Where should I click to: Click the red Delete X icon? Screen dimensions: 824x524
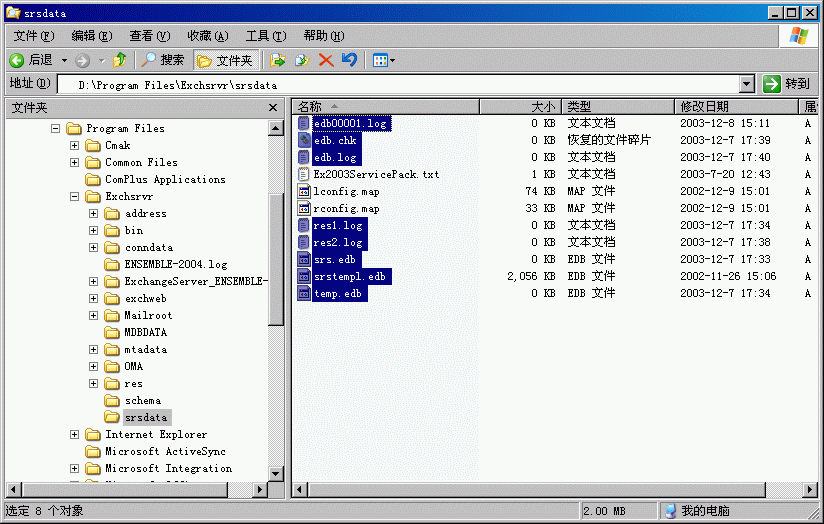[325, 60]
